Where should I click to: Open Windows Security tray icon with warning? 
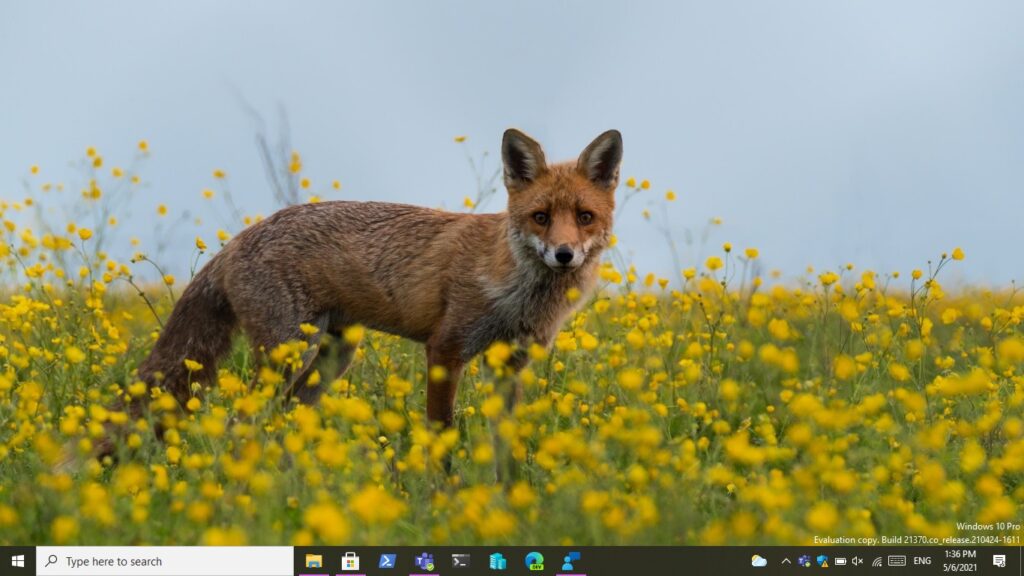[x=822, y=561]
